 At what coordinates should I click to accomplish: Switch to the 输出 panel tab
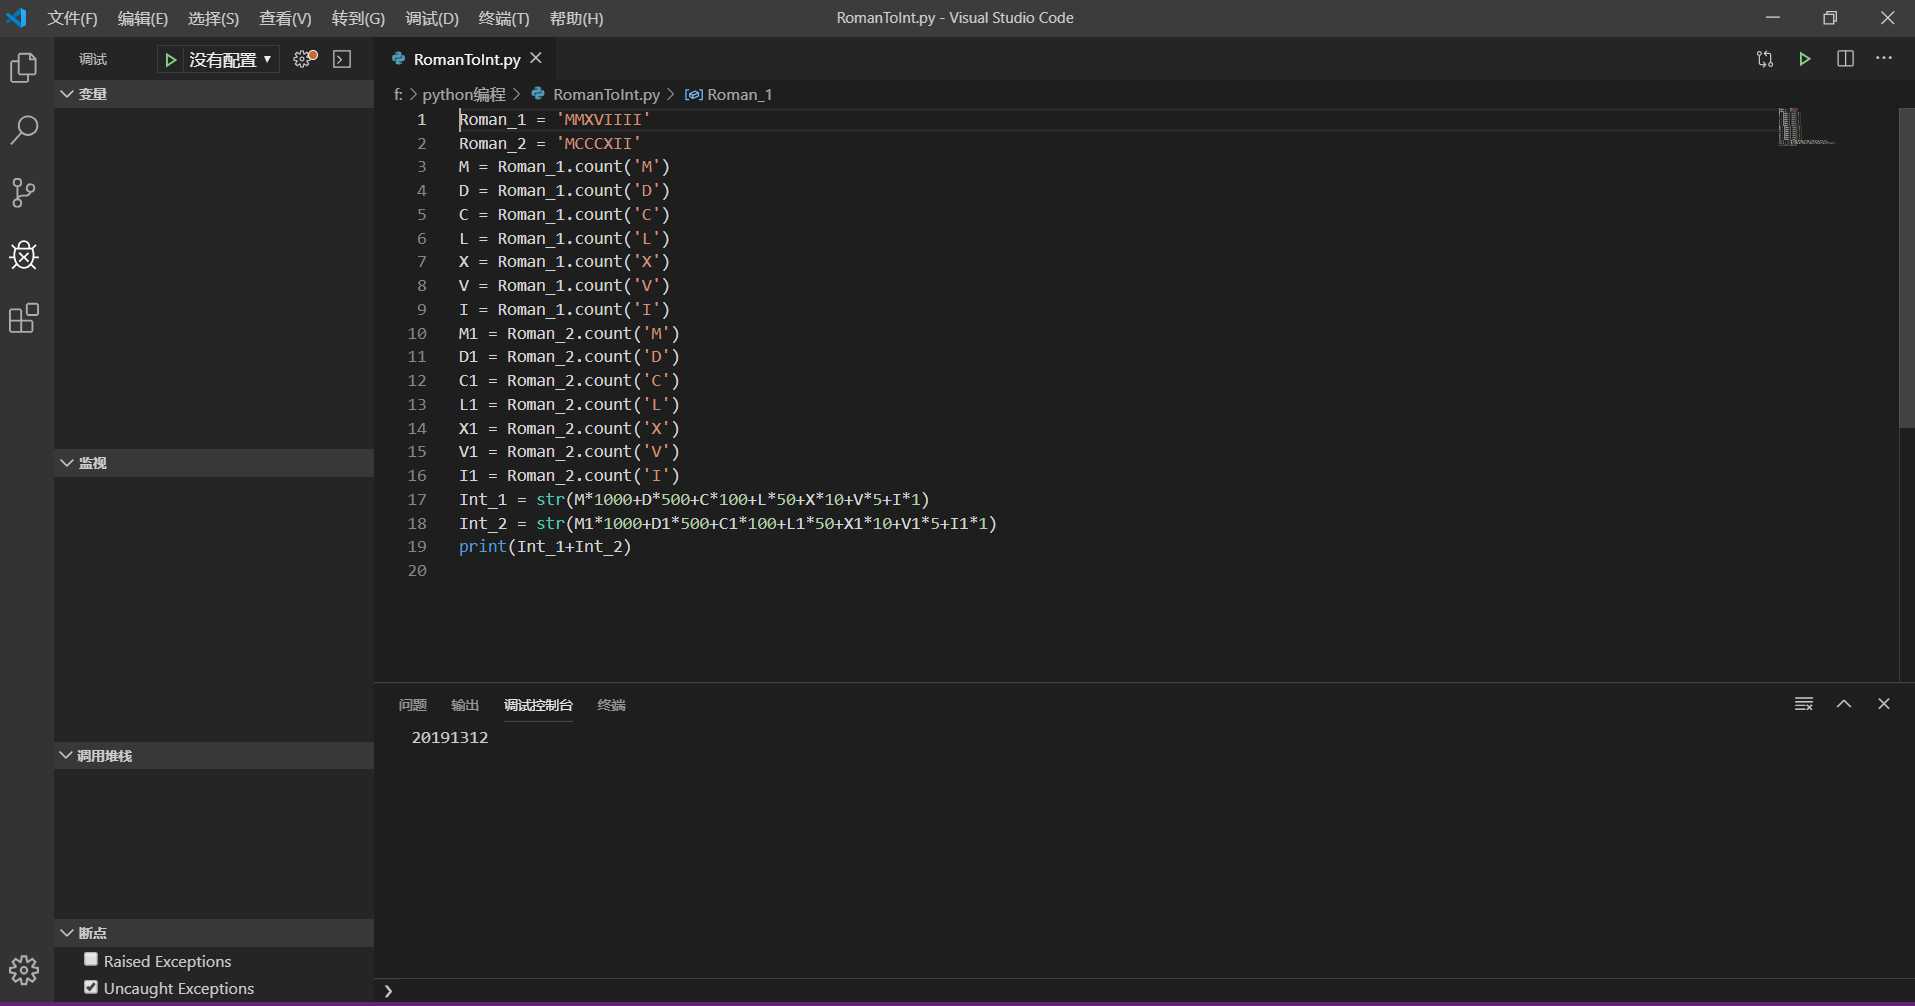[465, 705]
